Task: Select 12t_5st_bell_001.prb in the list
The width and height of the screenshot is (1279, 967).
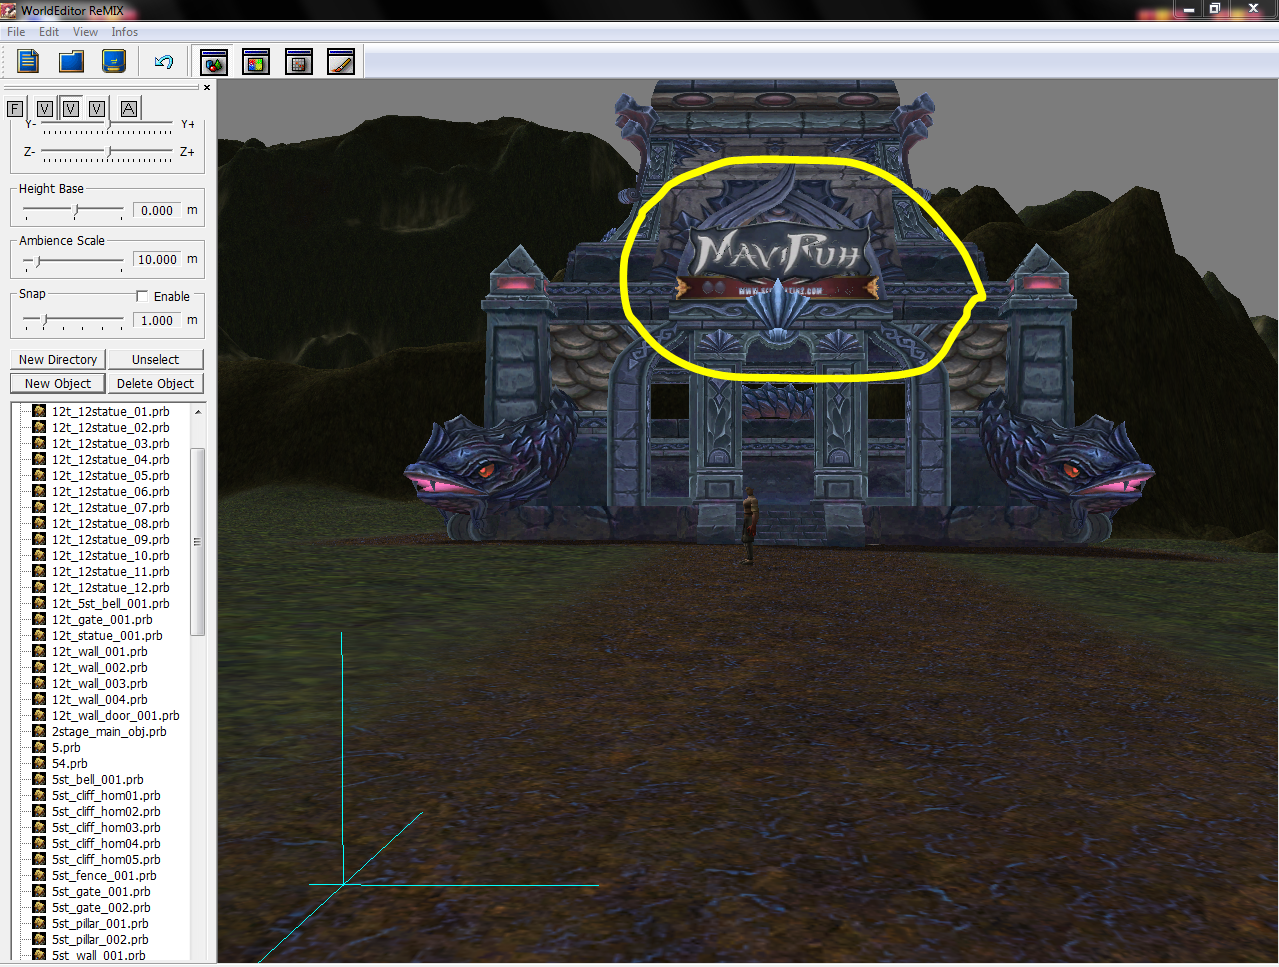Action: pos(110,603)
